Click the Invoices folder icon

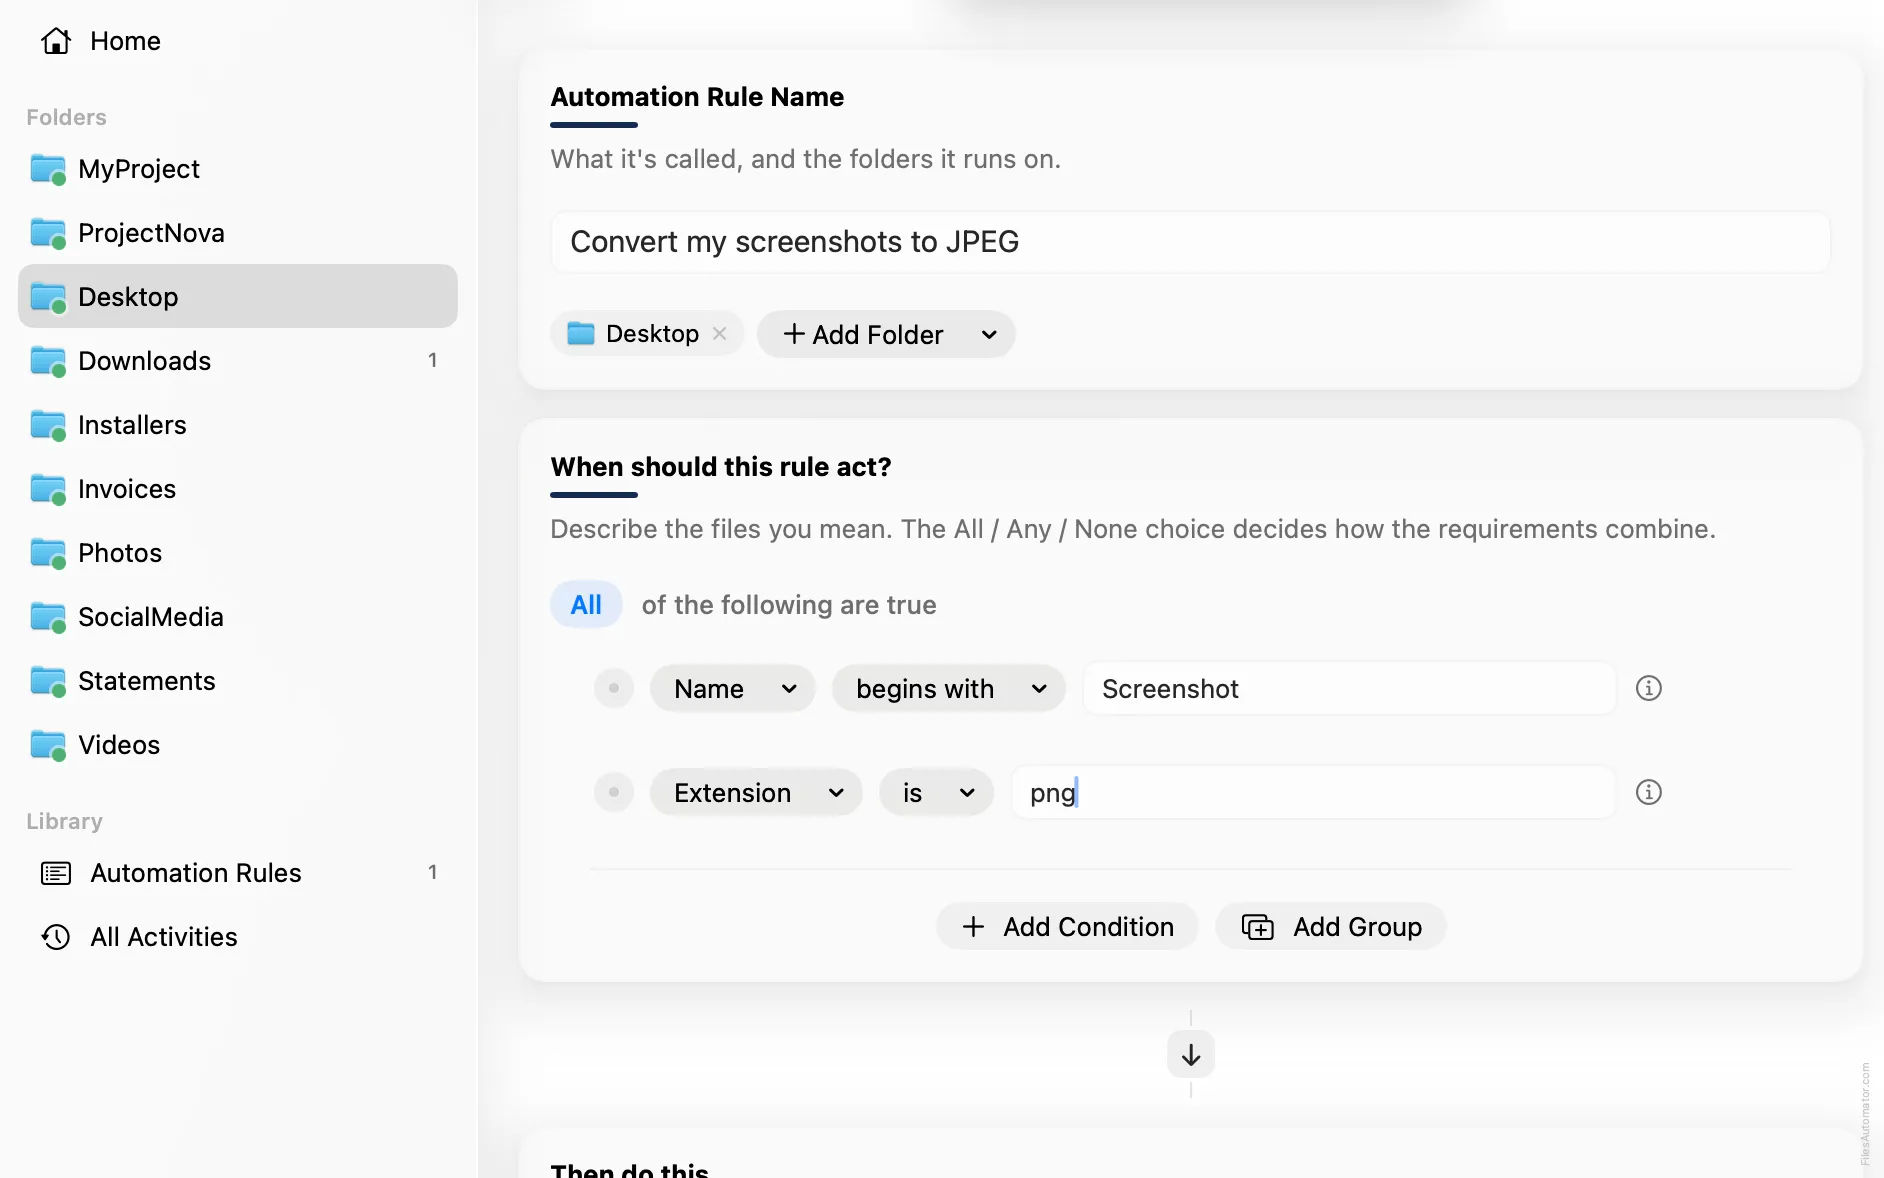48,489
